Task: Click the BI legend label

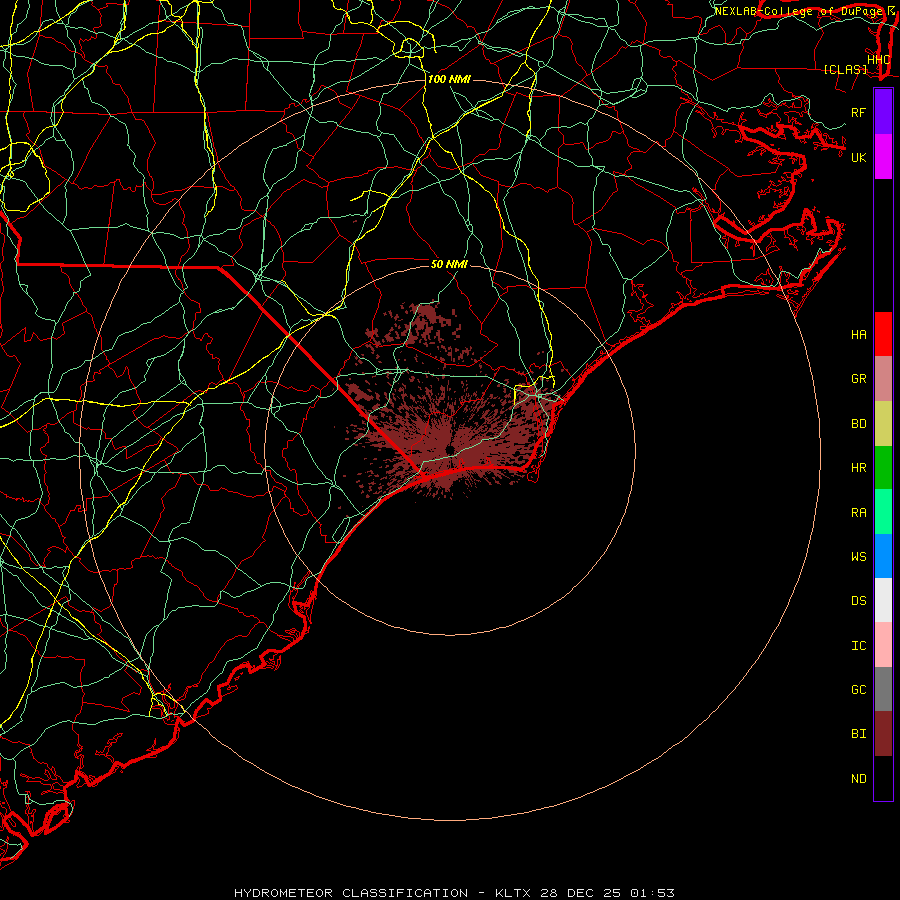Action: point(858,734)
